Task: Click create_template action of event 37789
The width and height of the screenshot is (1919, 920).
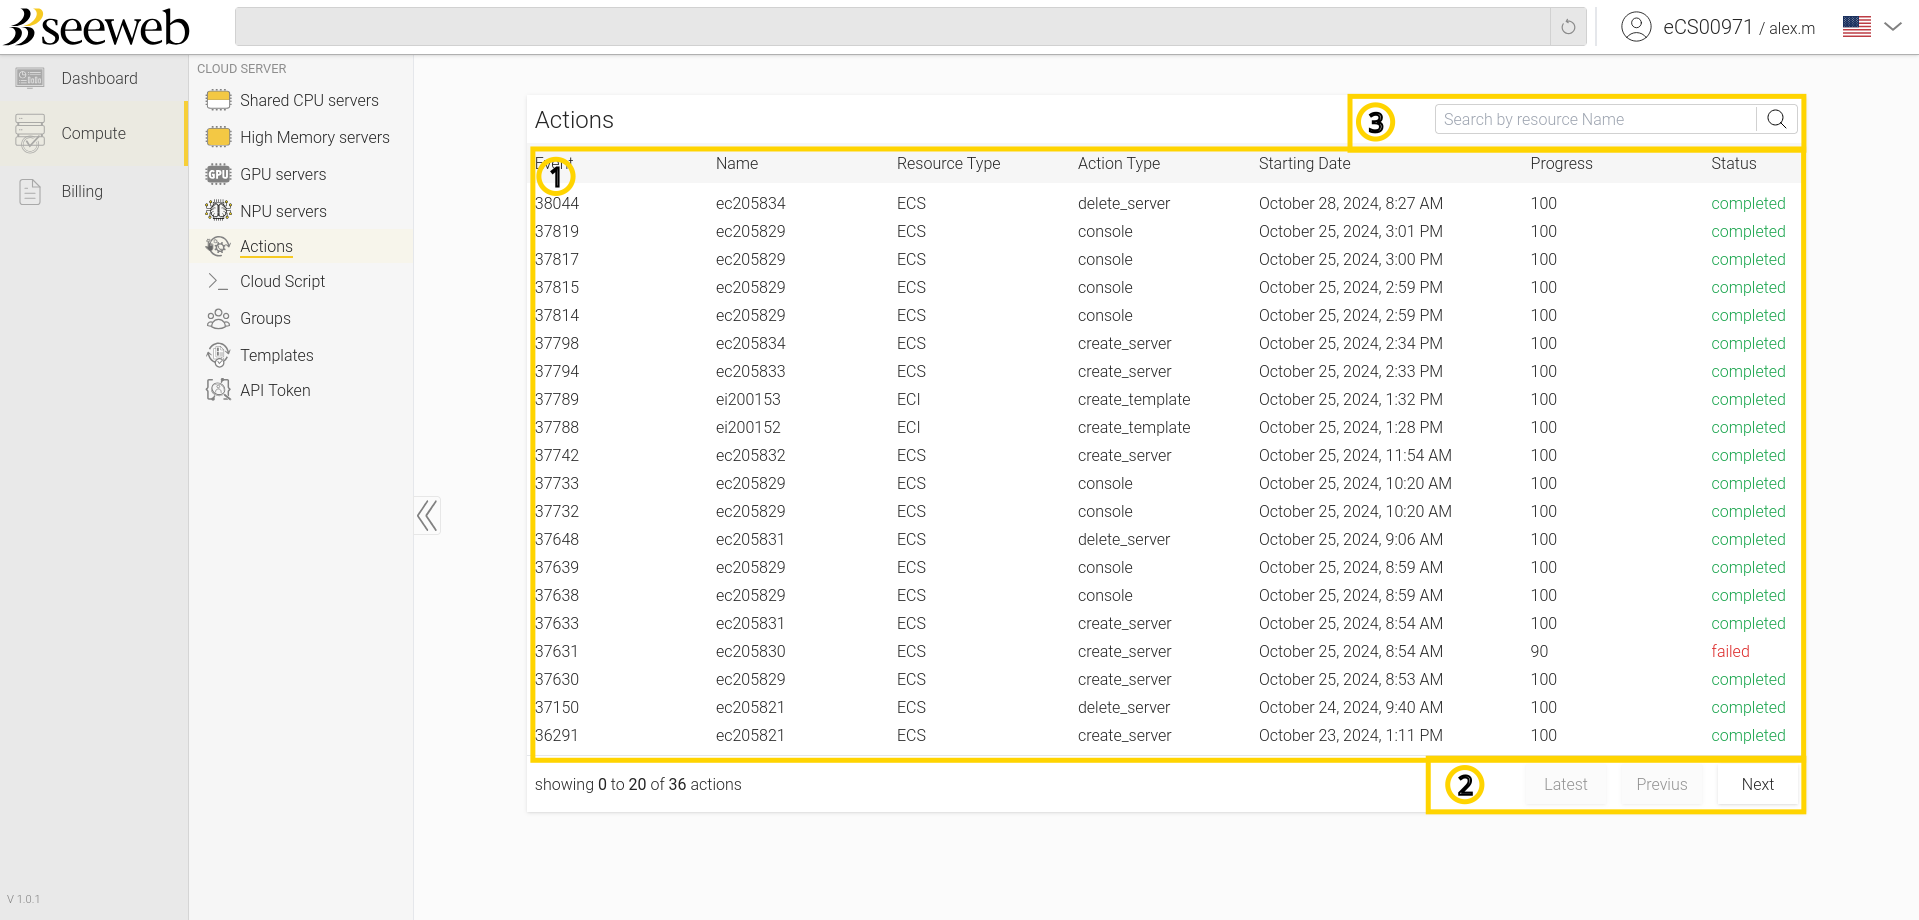Action: (x=1134, y=399)
